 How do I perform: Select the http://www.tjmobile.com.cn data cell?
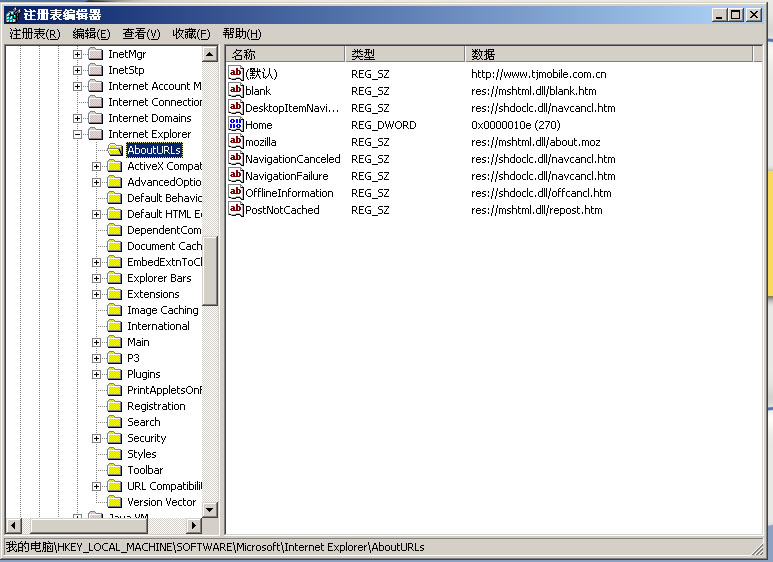538,74
